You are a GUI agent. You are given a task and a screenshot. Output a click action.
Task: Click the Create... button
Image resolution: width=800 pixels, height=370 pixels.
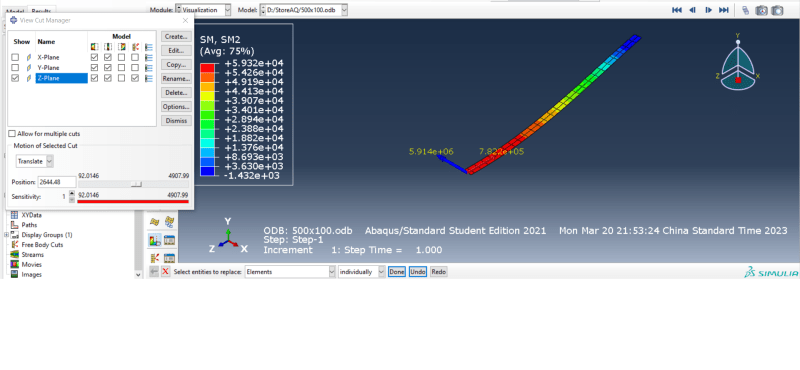[177, 36]
